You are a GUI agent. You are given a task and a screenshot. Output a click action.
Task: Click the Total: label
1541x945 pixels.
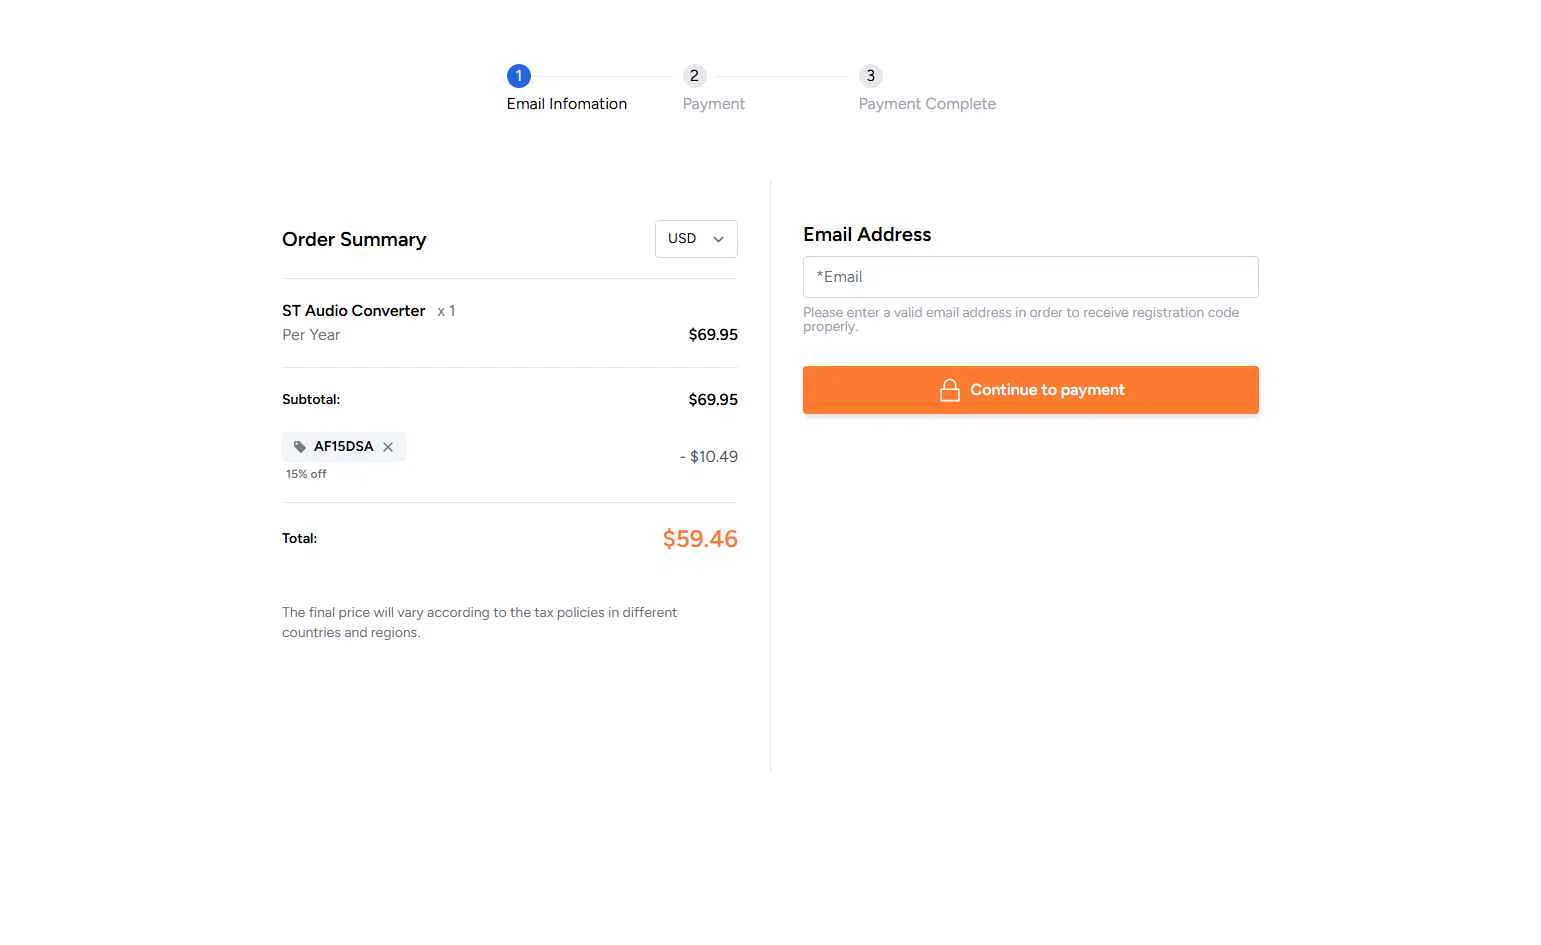(300, 538)
